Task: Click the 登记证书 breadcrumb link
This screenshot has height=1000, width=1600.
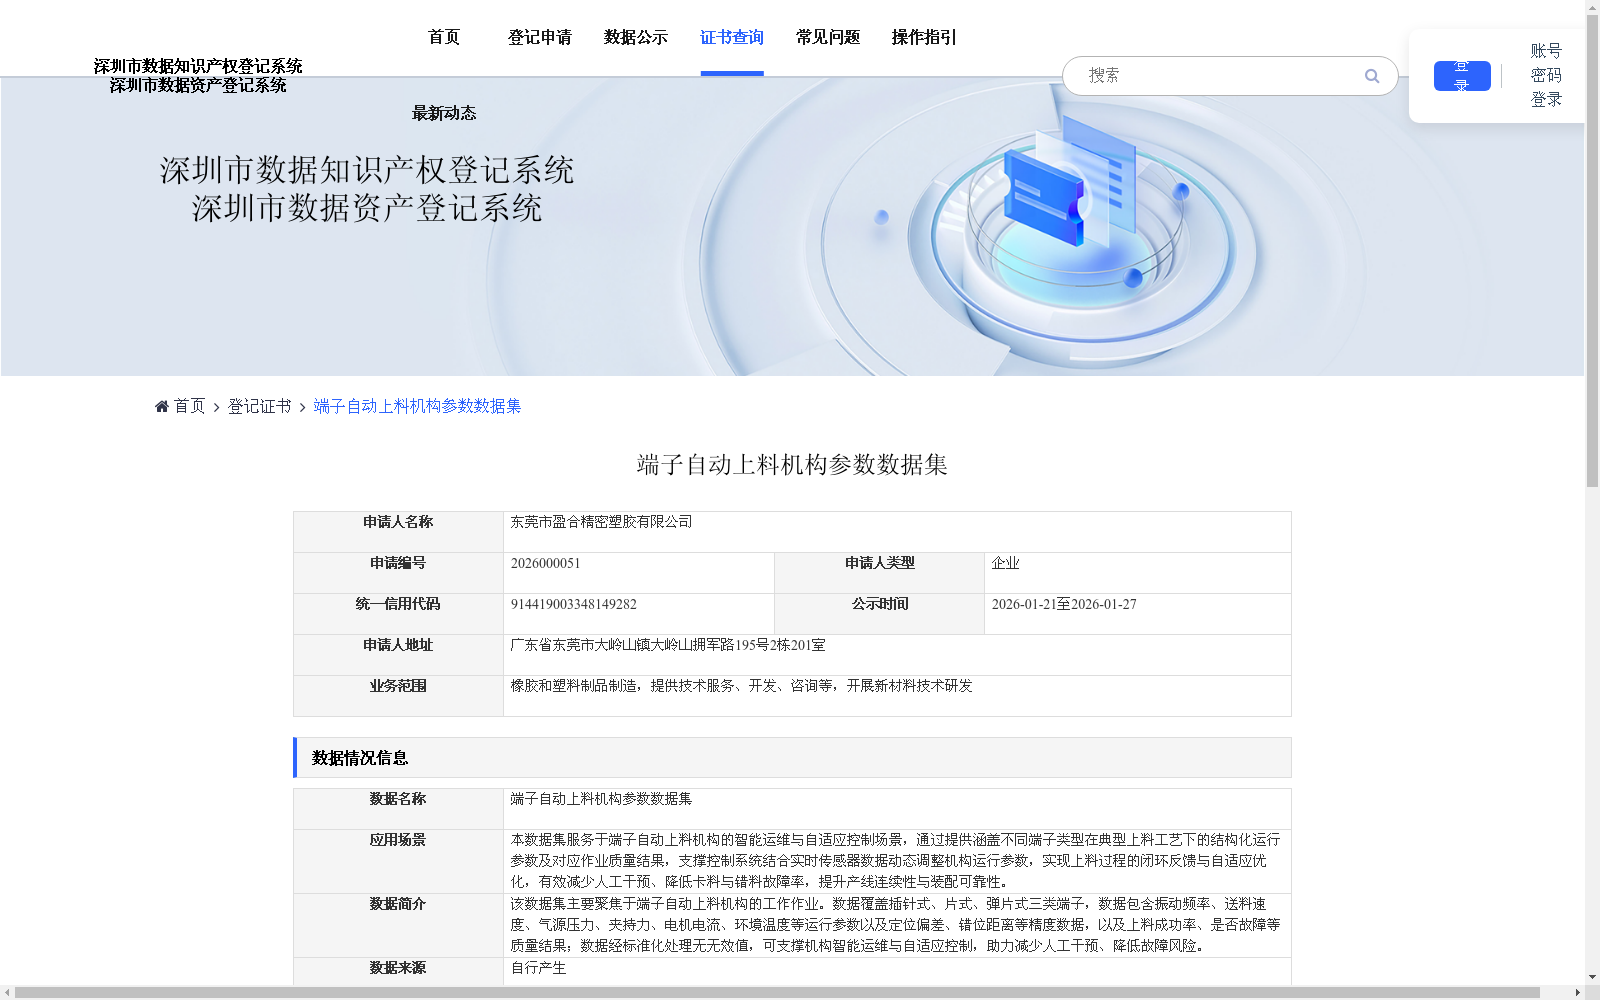Action: point(260,406)
